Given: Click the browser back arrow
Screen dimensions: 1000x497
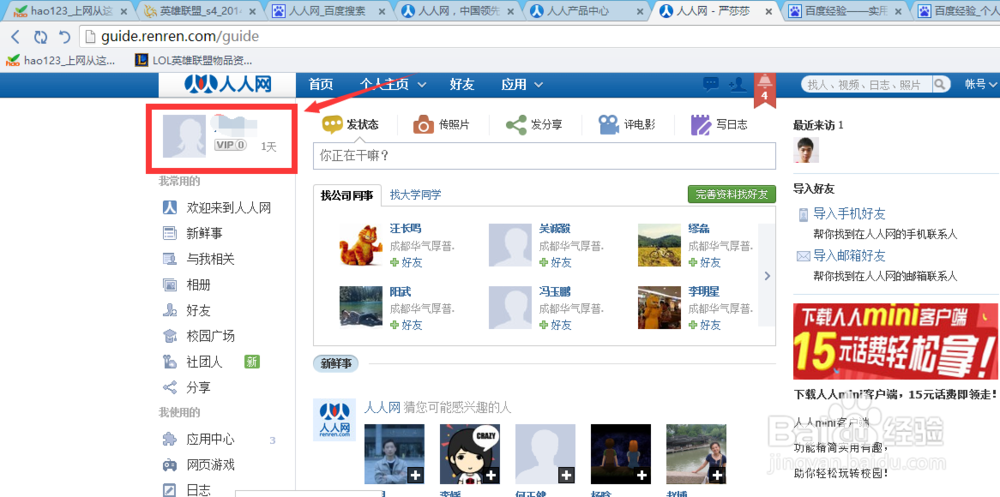Looking at the screenshot, I should [16, 36].
